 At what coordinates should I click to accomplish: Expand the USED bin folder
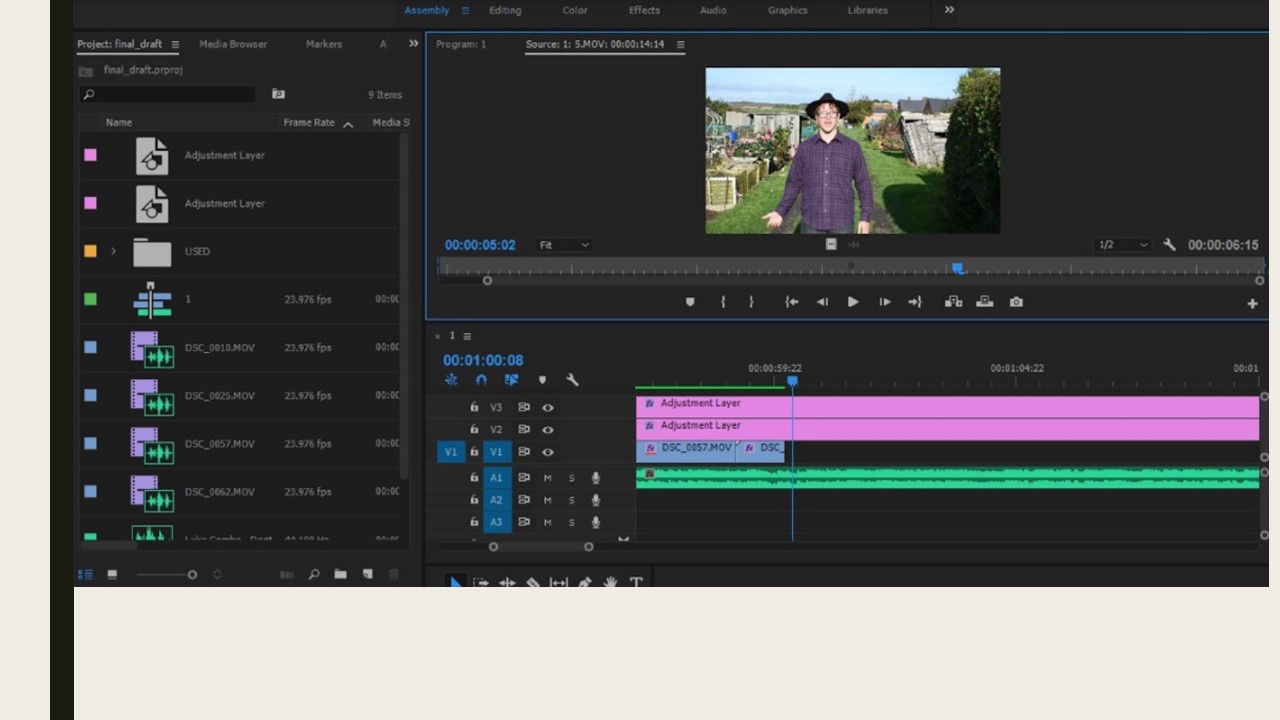coord(113,251)
